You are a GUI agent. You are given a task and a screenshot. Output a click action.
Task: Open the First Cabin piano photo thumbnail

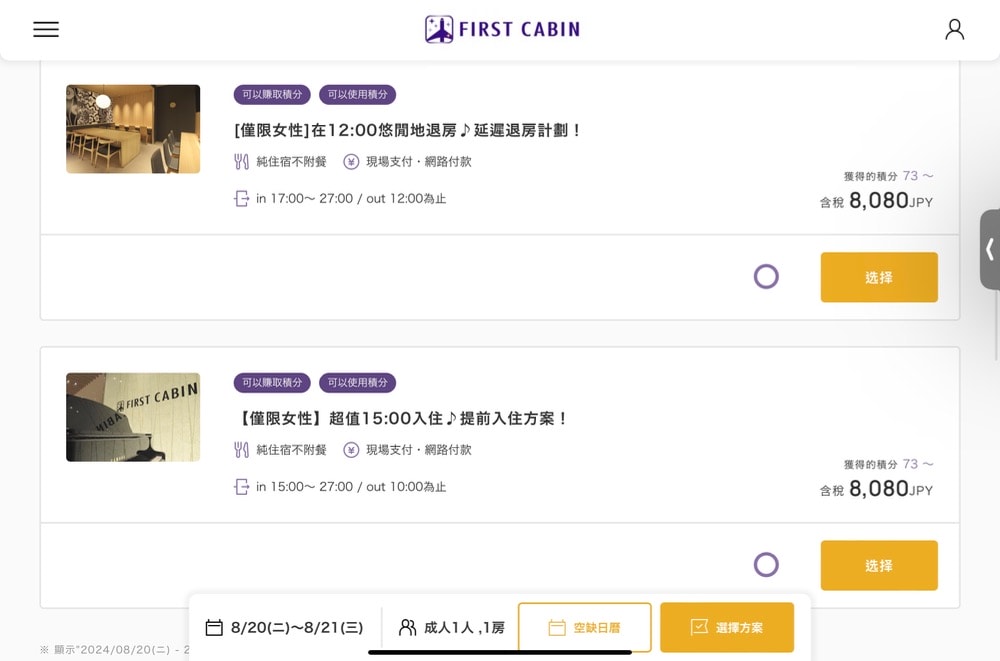pos(133,417)
